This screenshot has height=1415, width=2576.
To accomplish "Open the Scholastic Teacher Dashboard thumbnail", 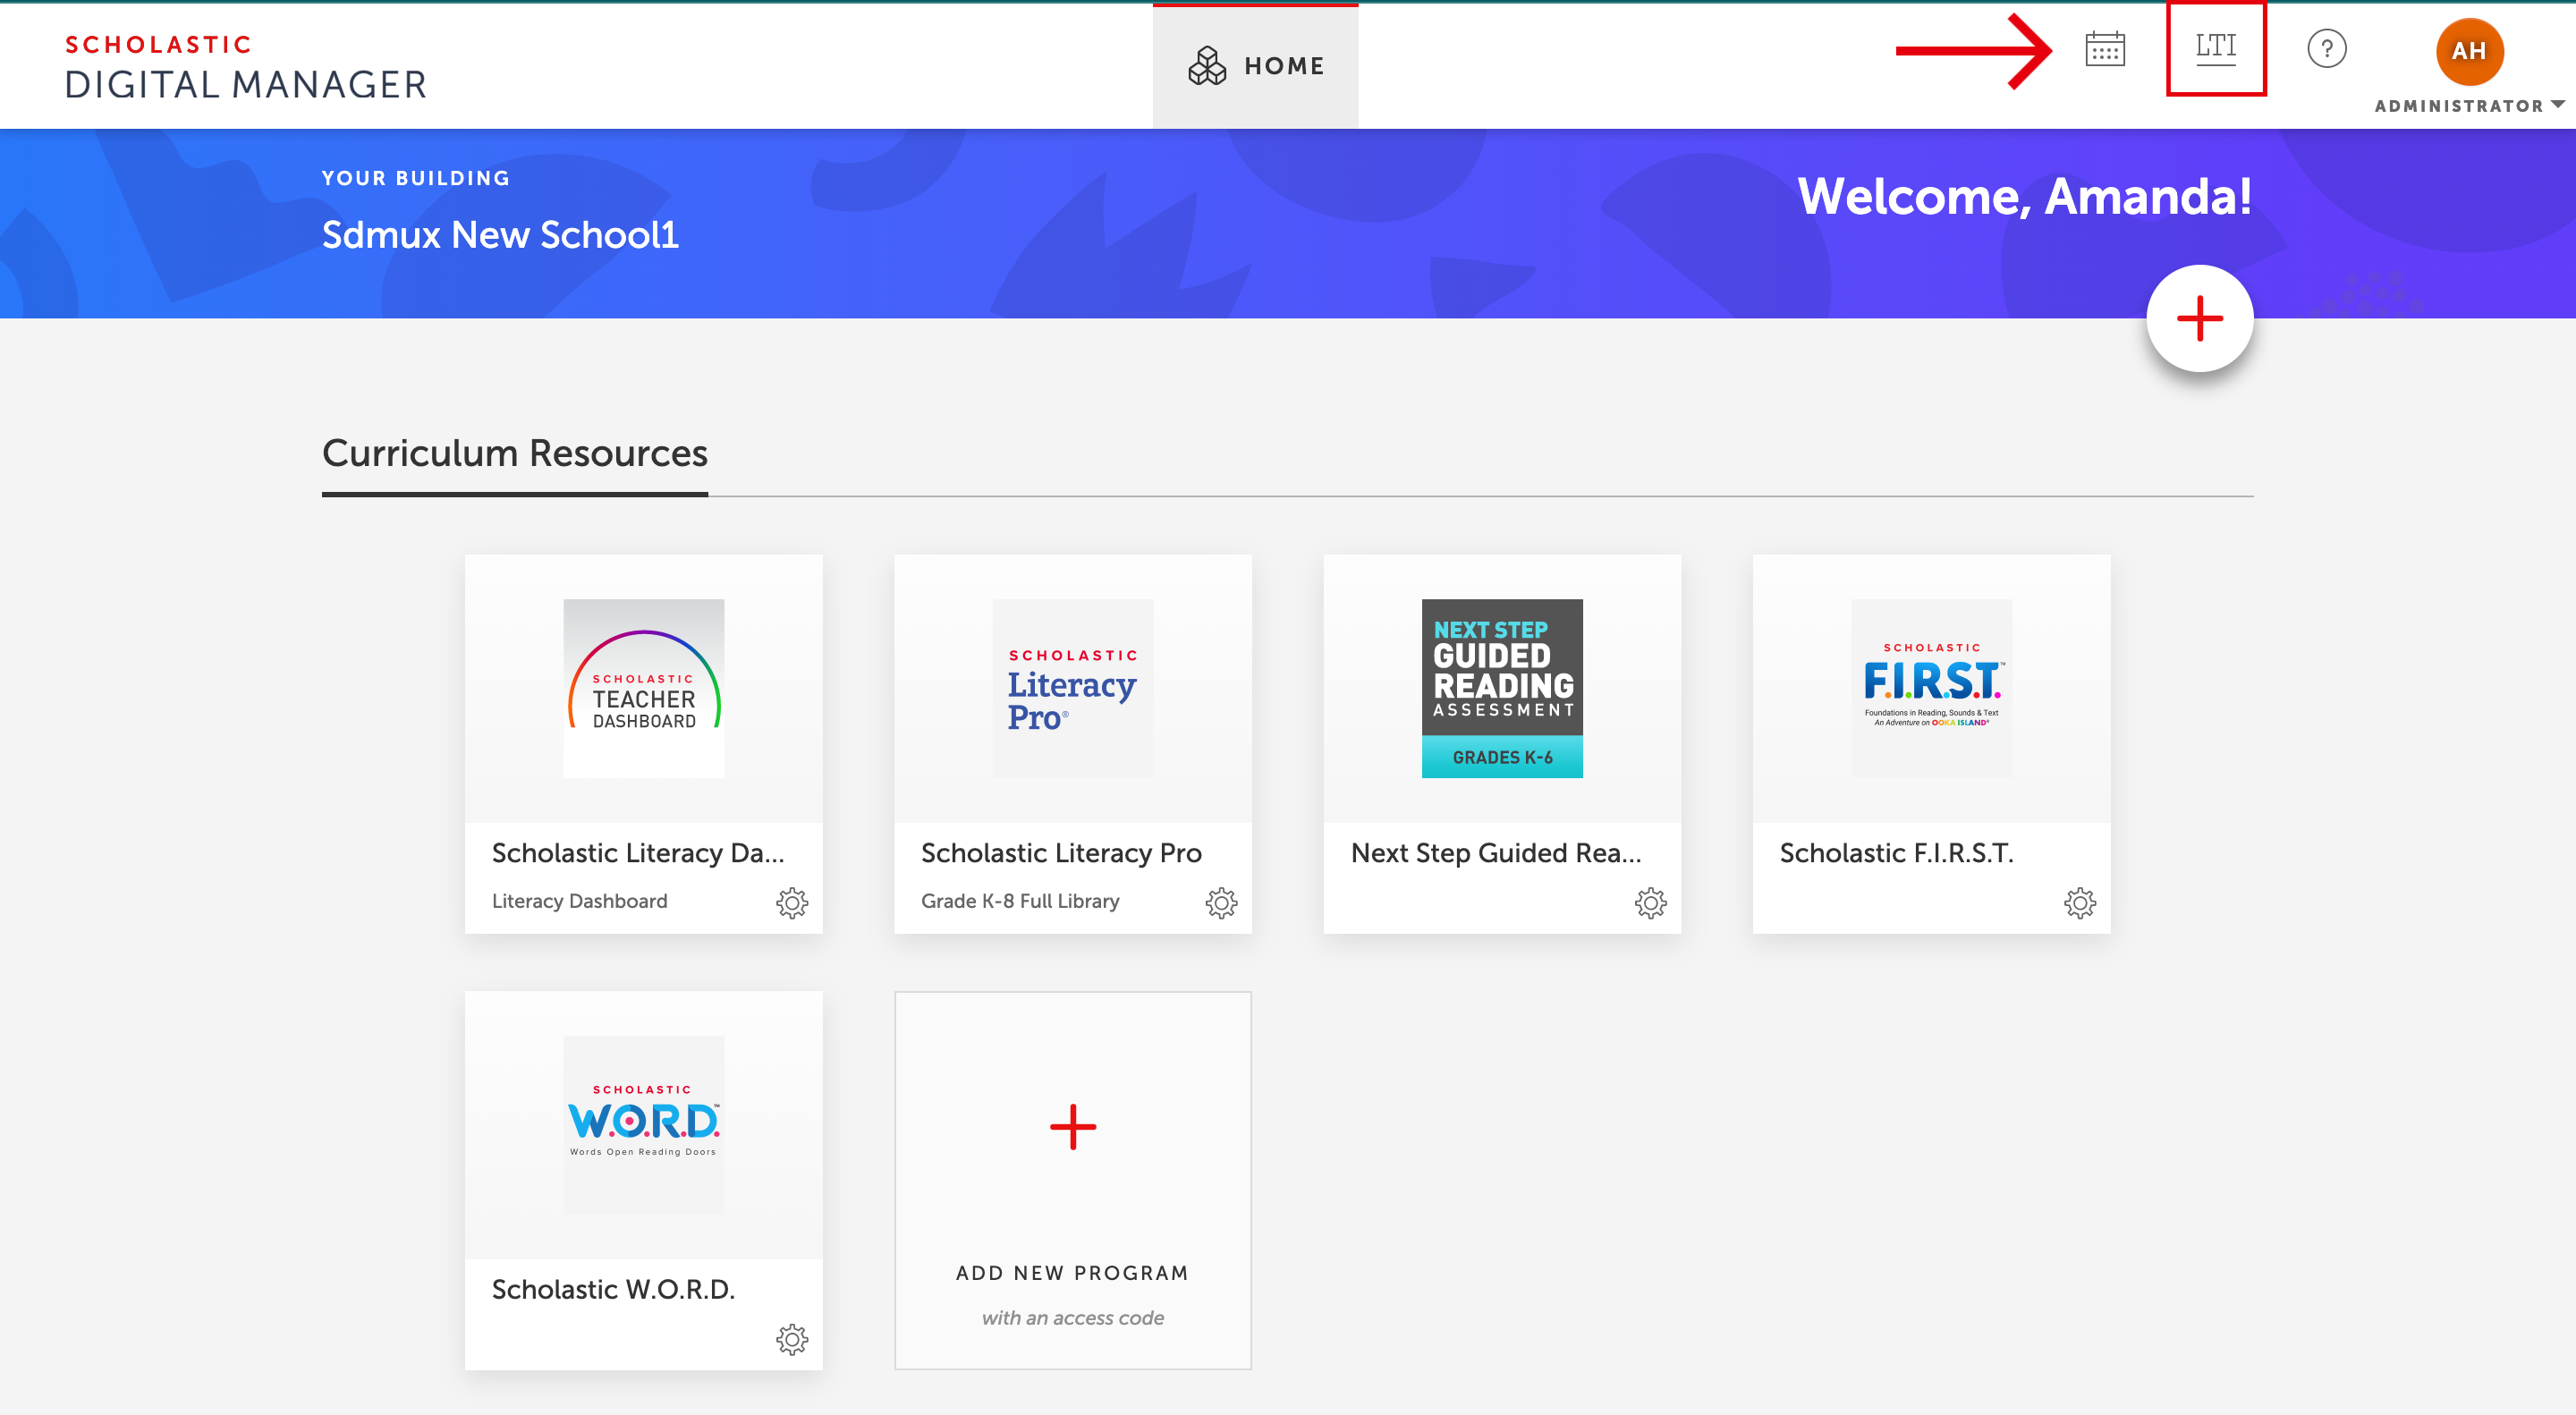I will pos(643,688).
